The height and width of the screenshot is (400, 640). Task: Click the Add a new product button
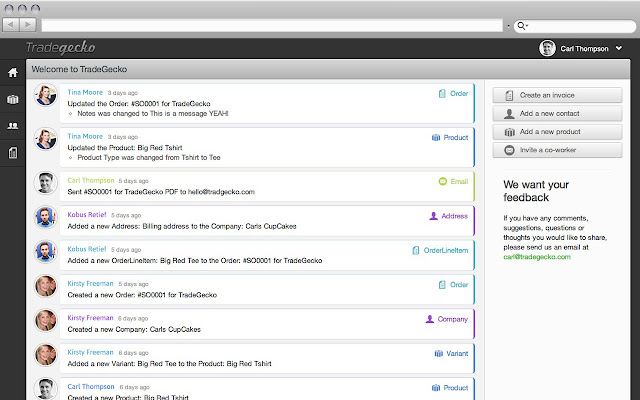point(557,132)
